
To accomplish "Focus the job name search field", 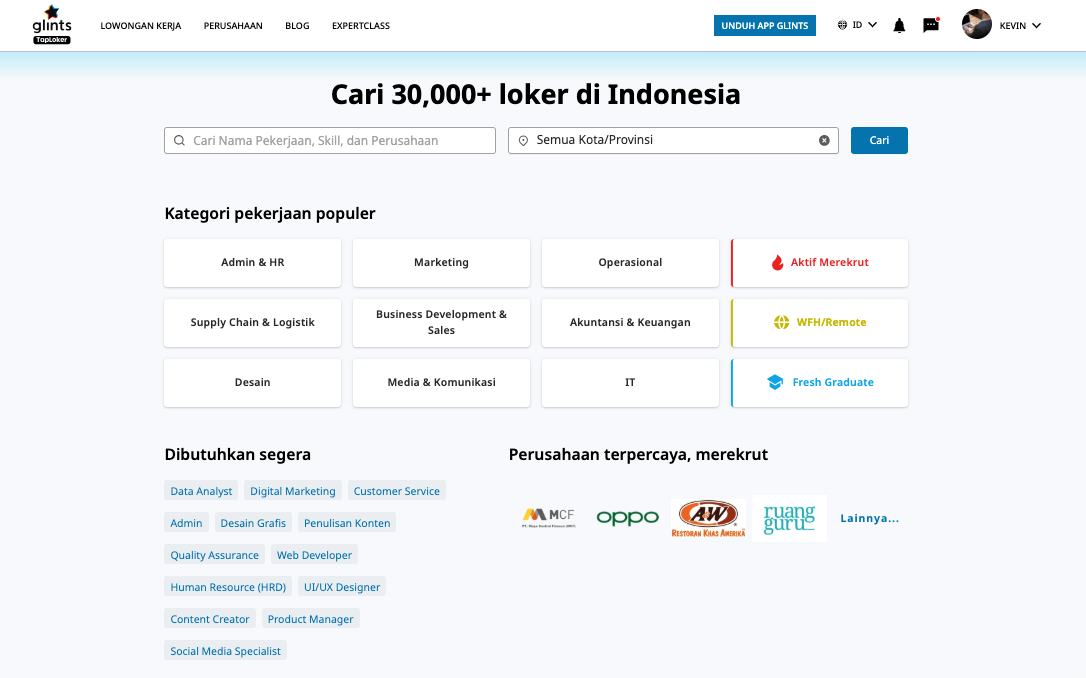I will [330, 141].
